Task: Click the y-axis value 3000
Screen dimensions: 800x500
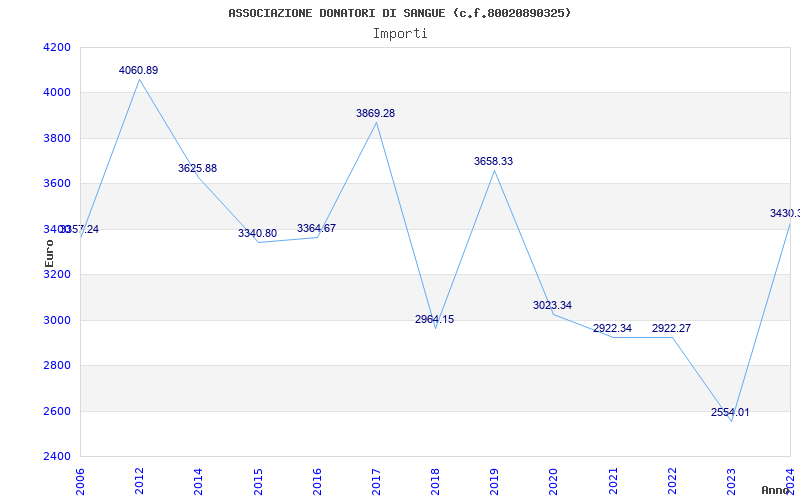Action: (57, 320)
